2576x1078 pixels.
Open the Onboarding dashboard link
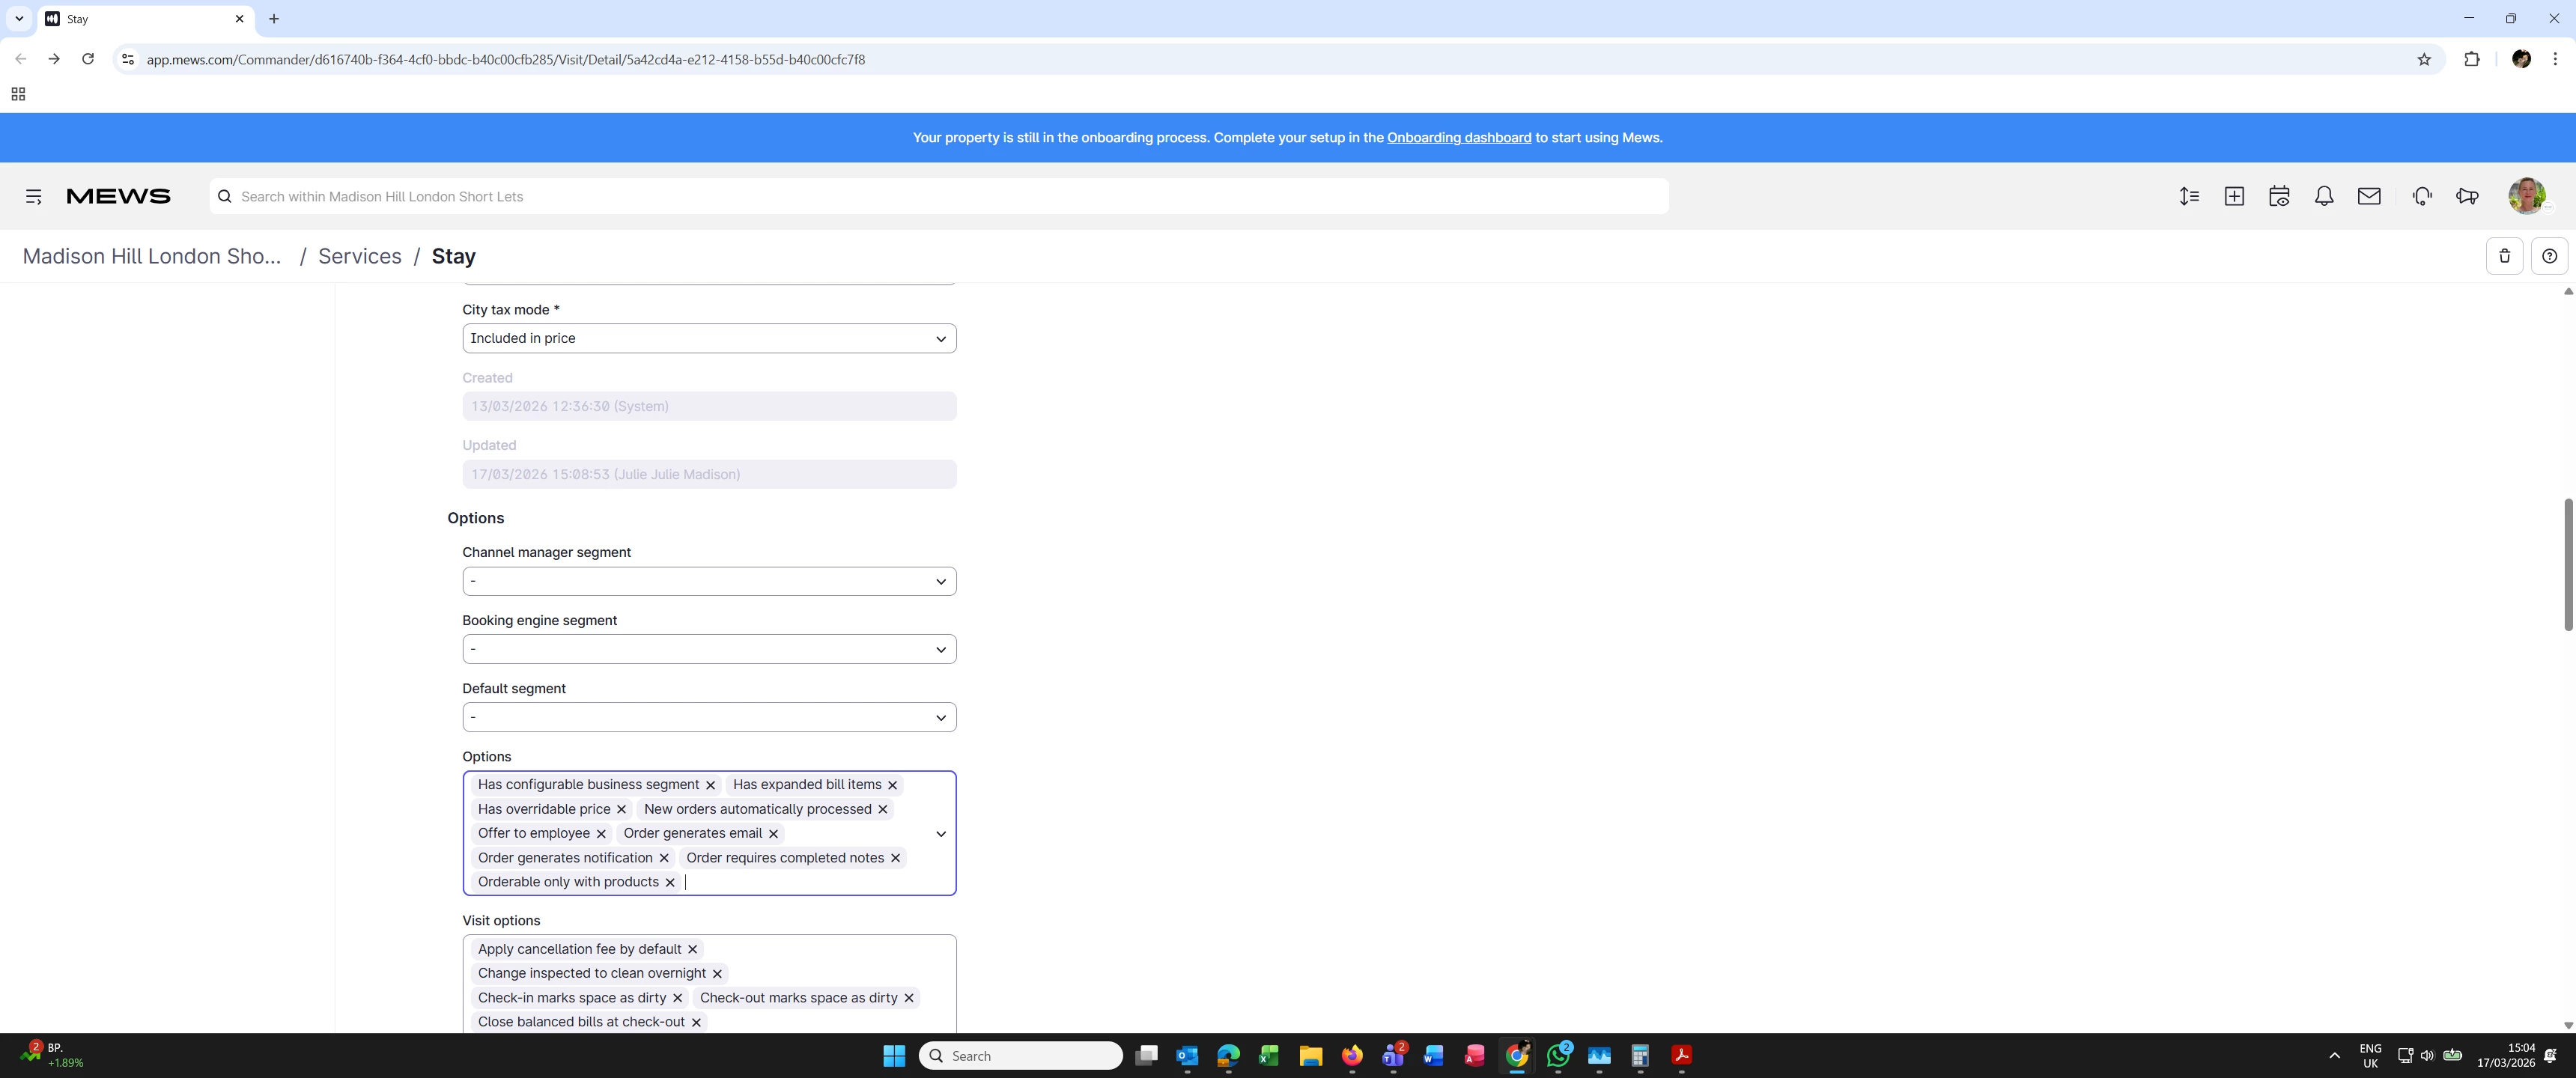1458,138
